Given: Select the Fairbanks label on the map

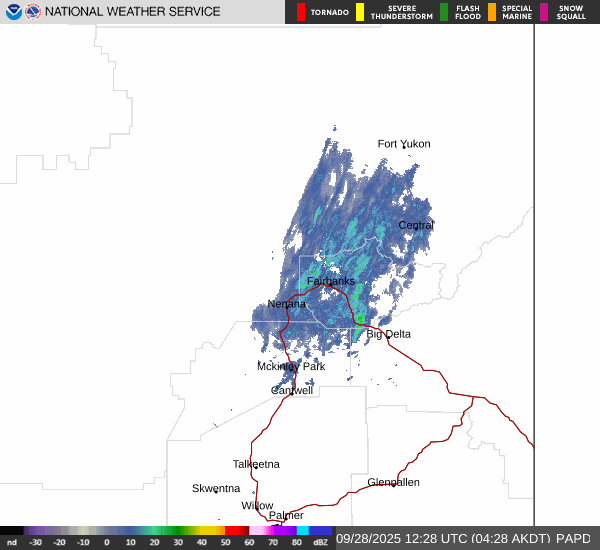Looking at the screenshot, I should pyautogui.click(x=330, y=281).
